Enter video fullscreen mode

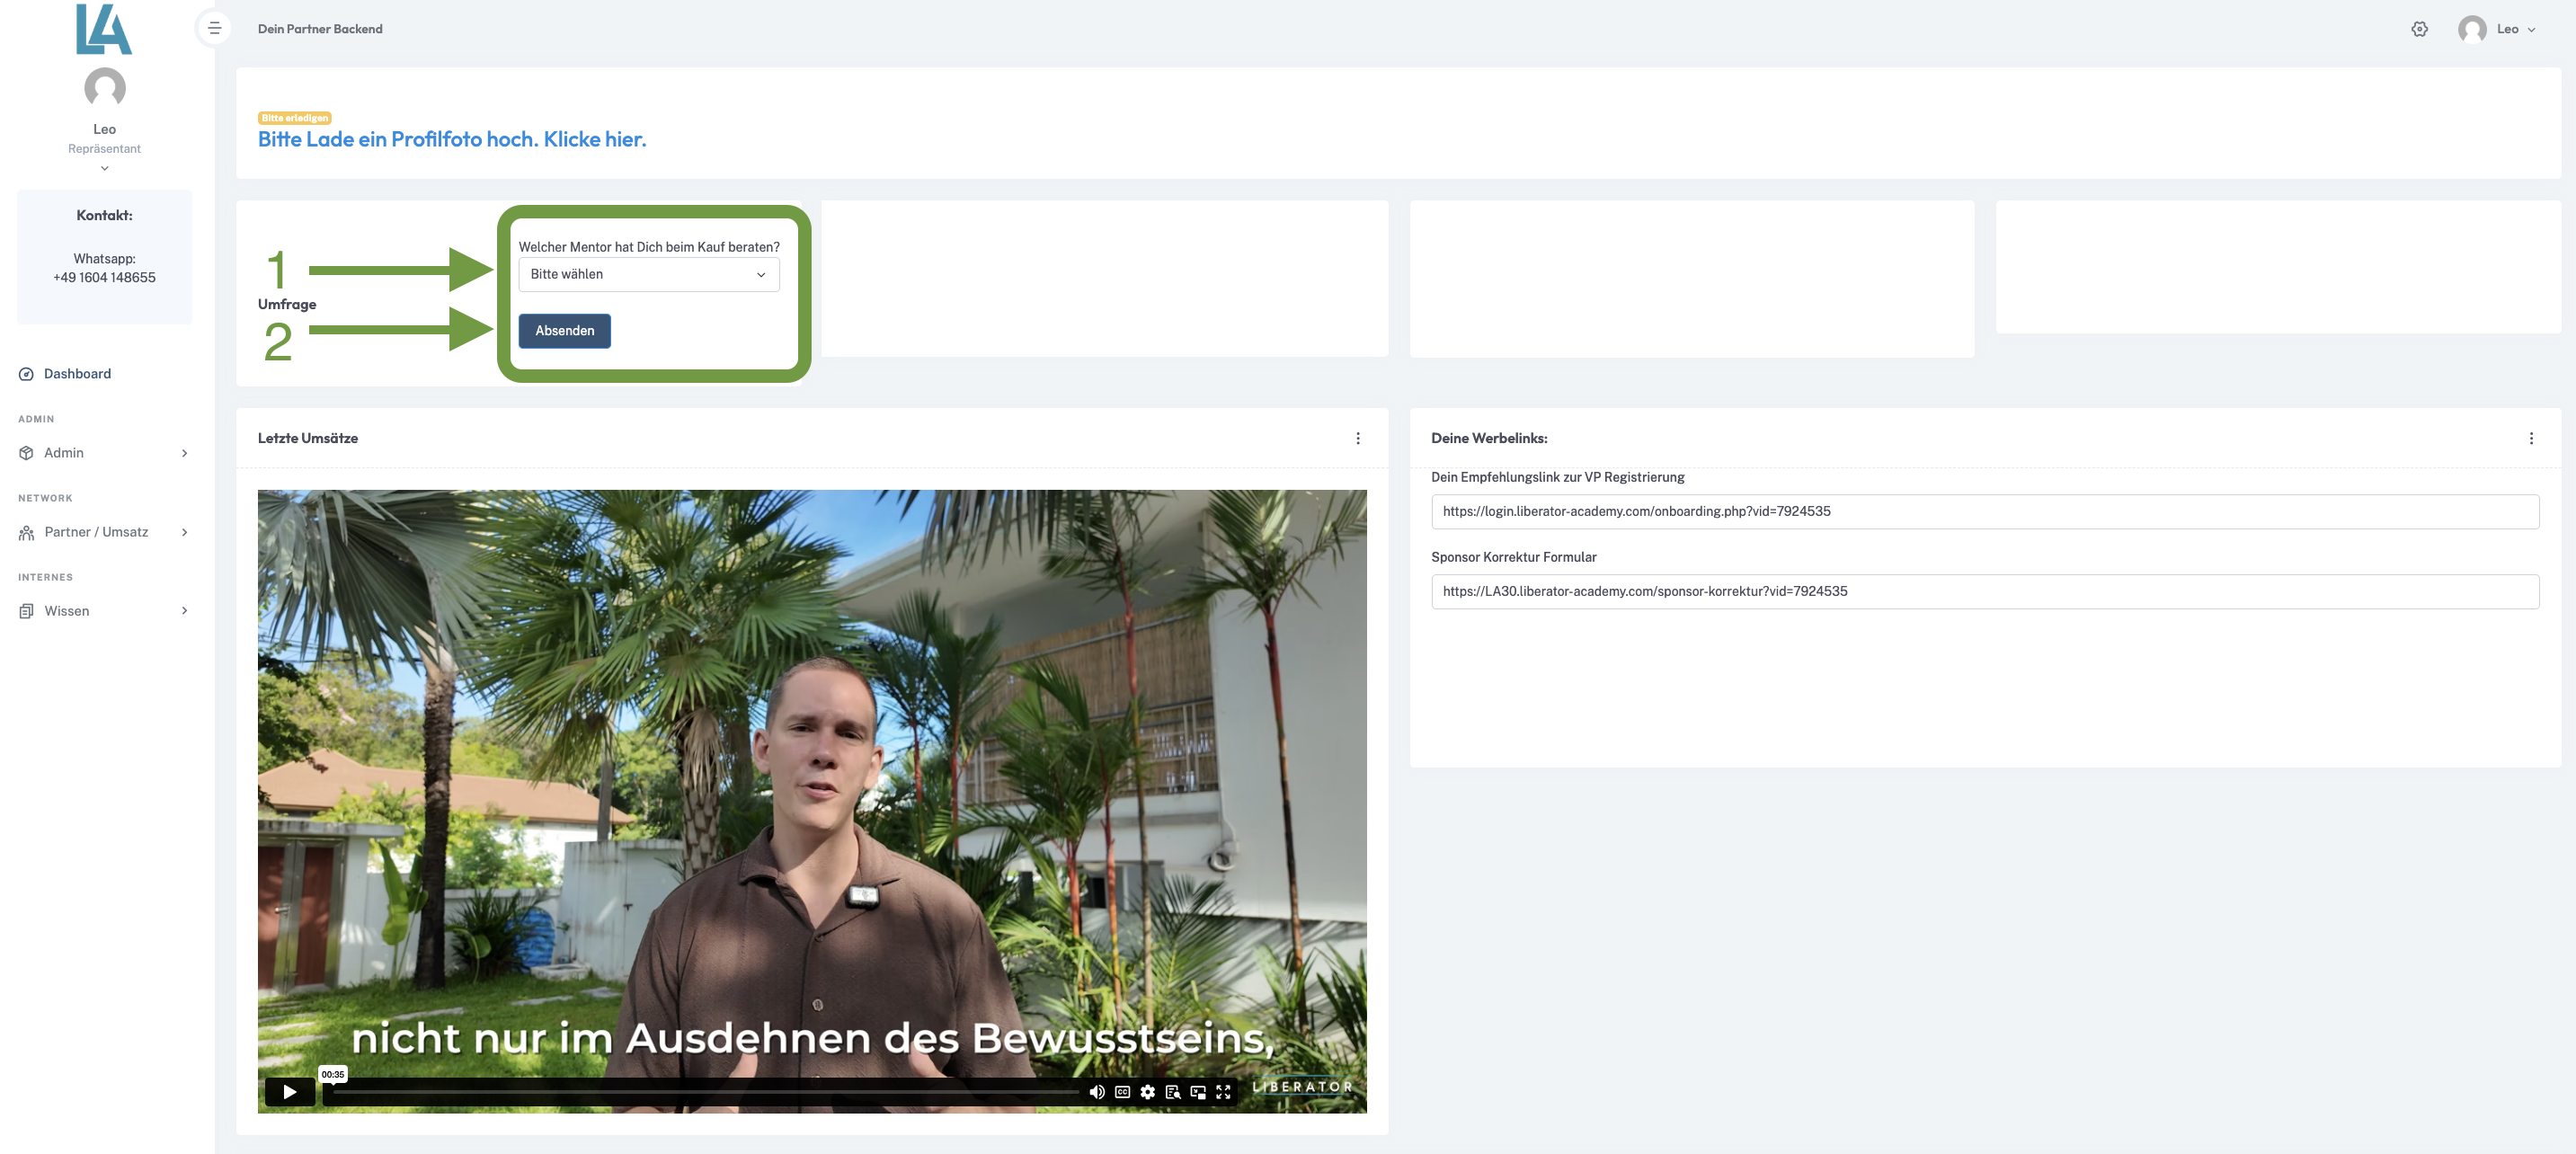tap(1223, 1091)
